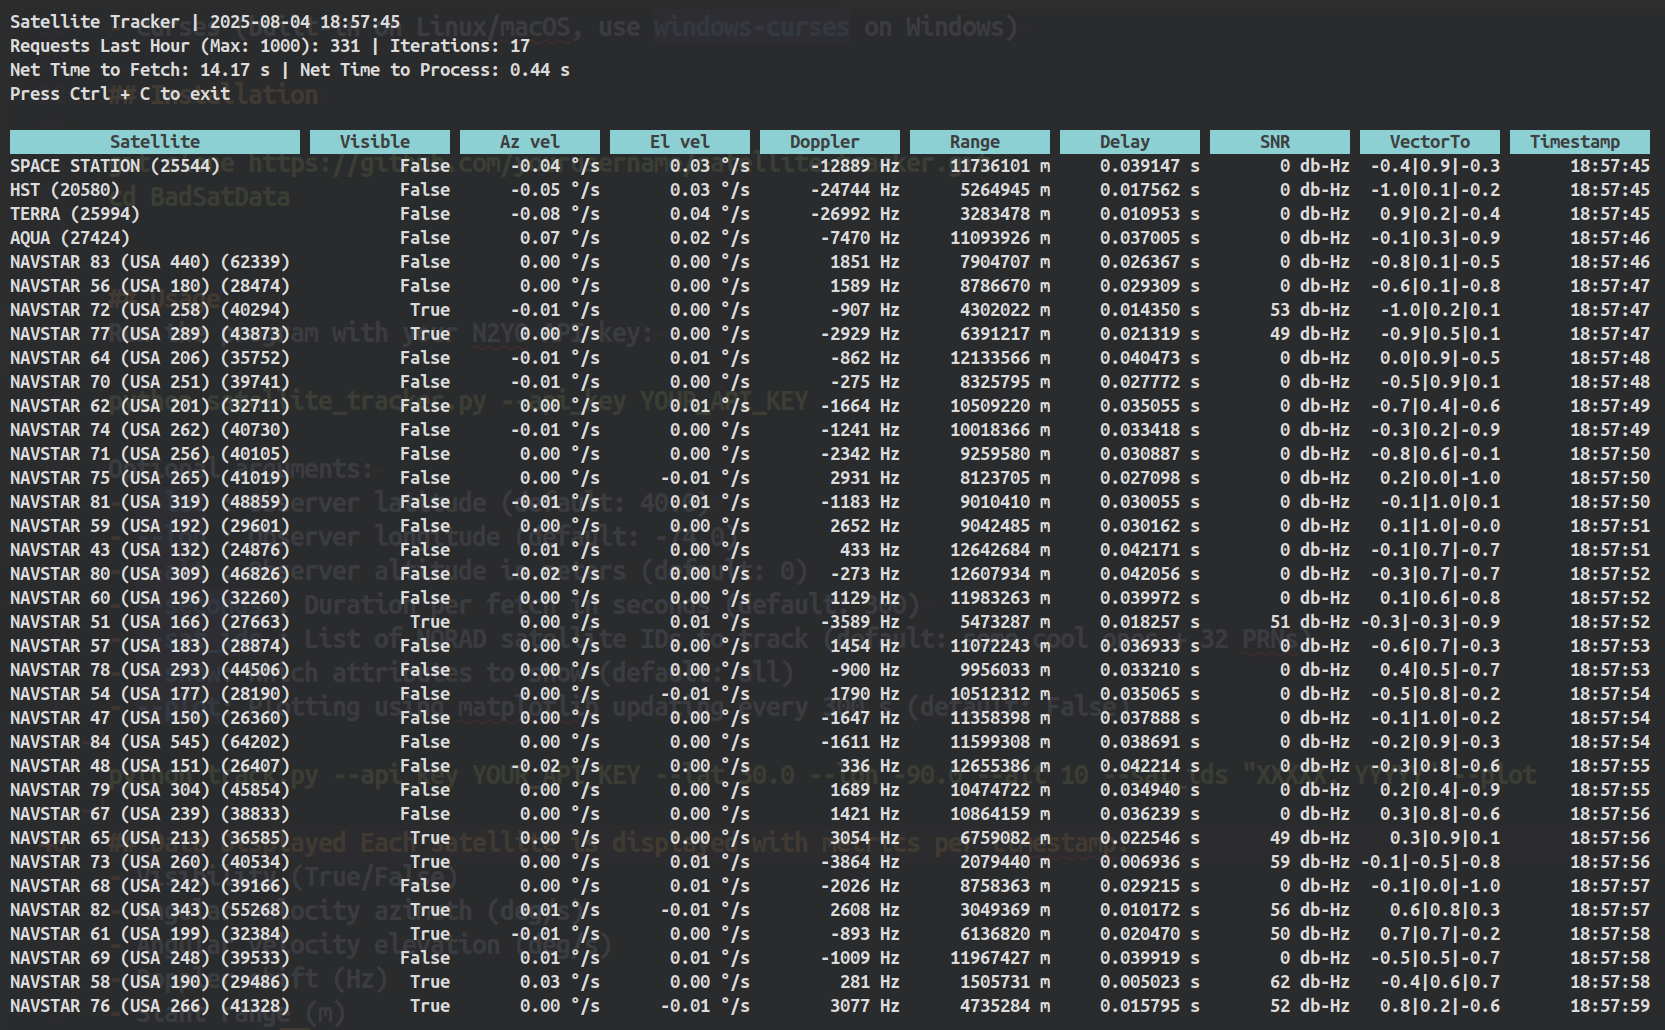Image resolution: width=1665 pixels, height=1030 pixels.
Task: Select the Range value '4302022 m'
Action: click(1005, 310)
